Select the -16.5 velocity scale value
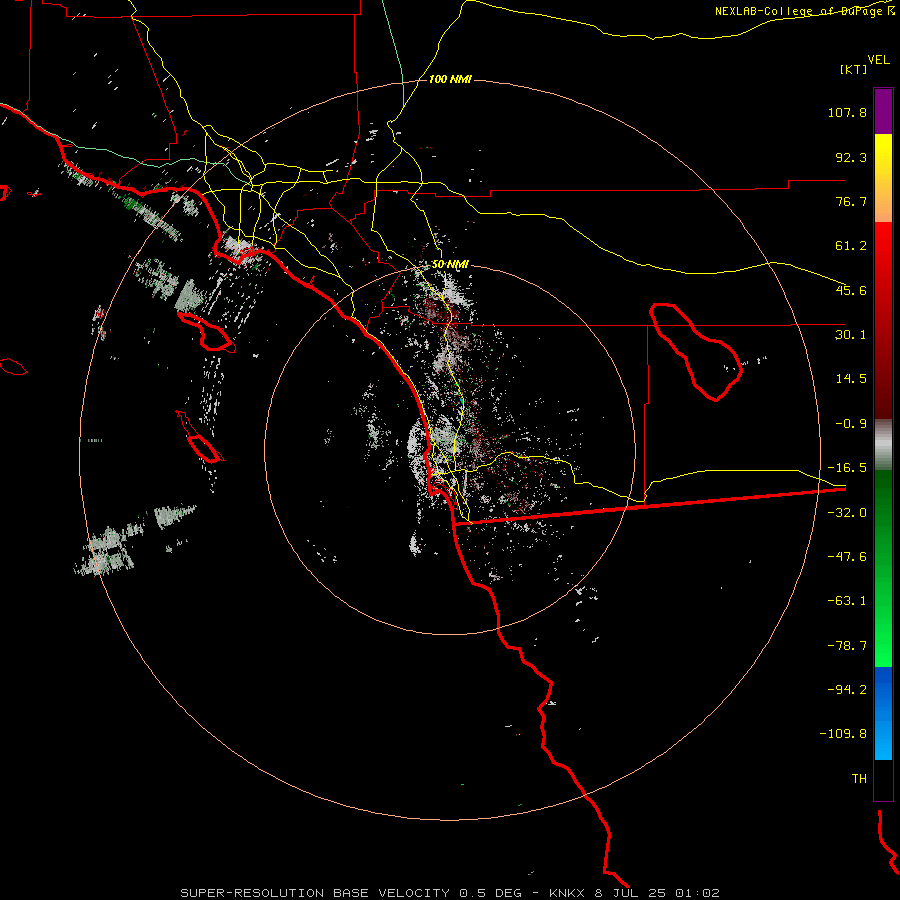This screenshot has height=900, width=900. pyautogui.click(x=847, y=468)
